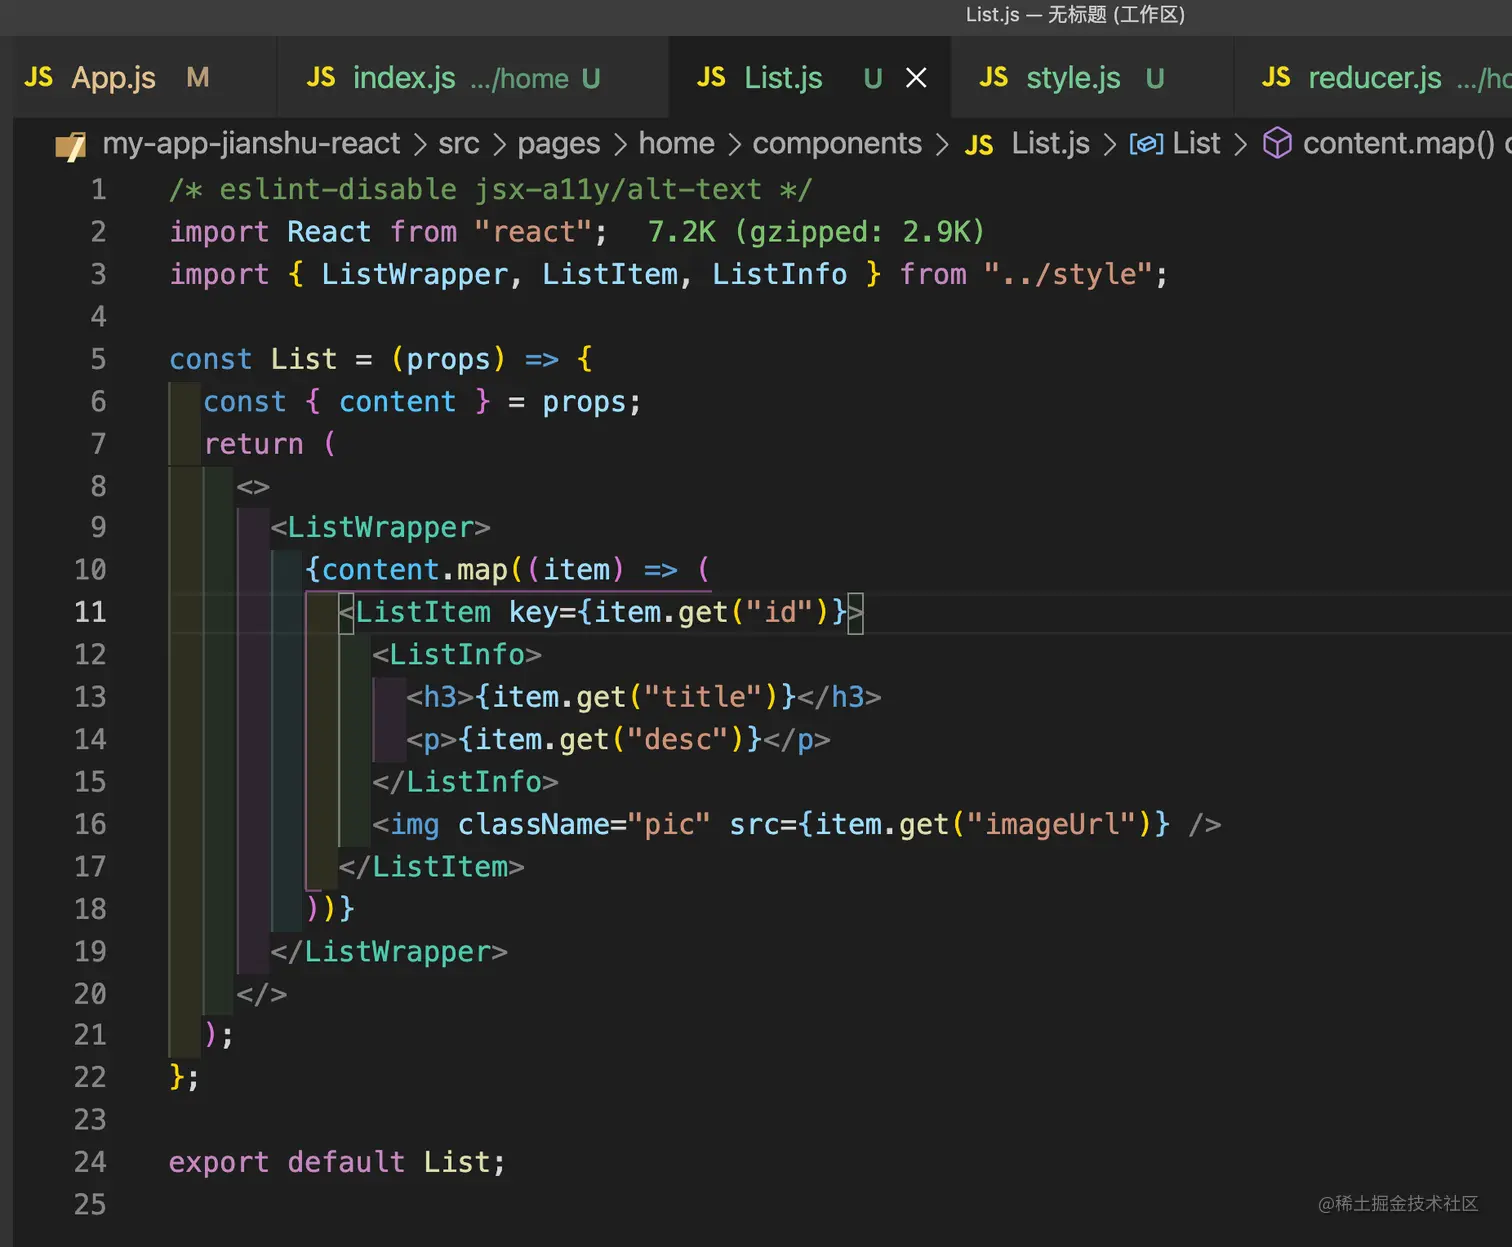This screenshot has height=1247, width=1512.
Task: Click the ListItem key attribute on line 11
Action: coord(678,612)
